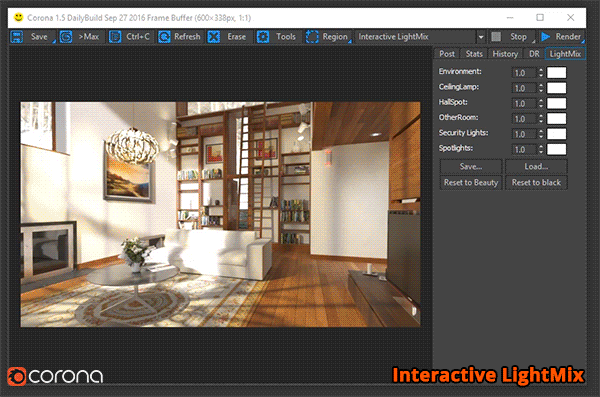Viewport: 600px width, 397px height.
Task: Select the LightMix tab
Action: pyautogui.click(x=565, y=54)
